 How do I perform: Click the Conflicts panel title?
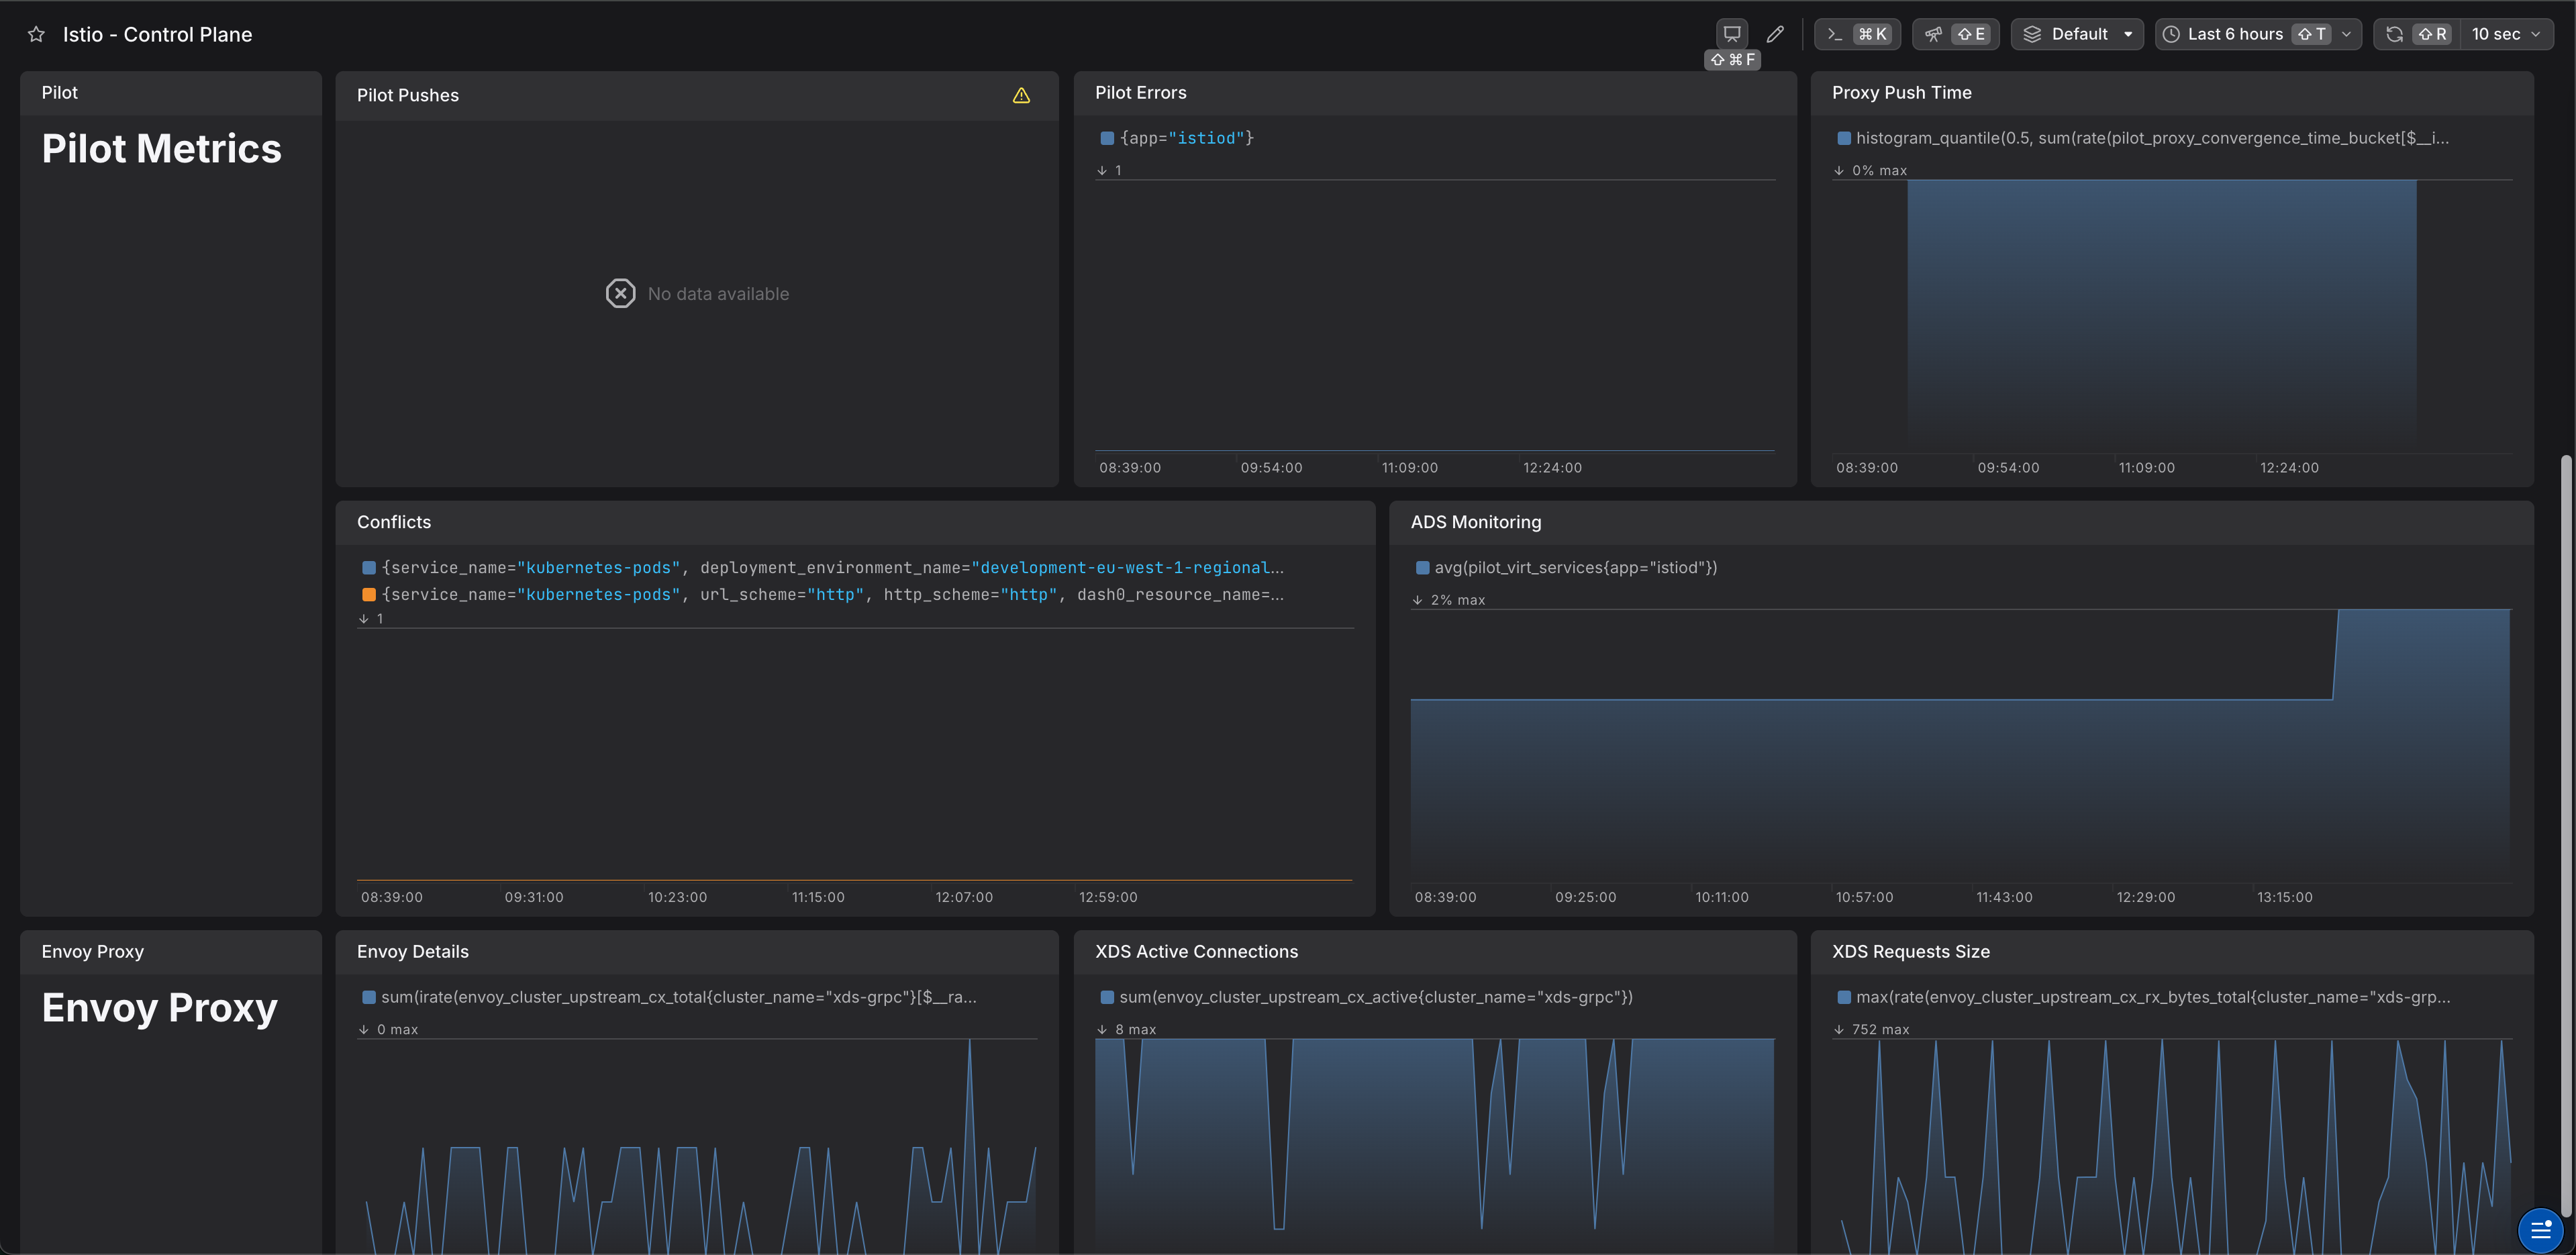click(x=394, y=522)
